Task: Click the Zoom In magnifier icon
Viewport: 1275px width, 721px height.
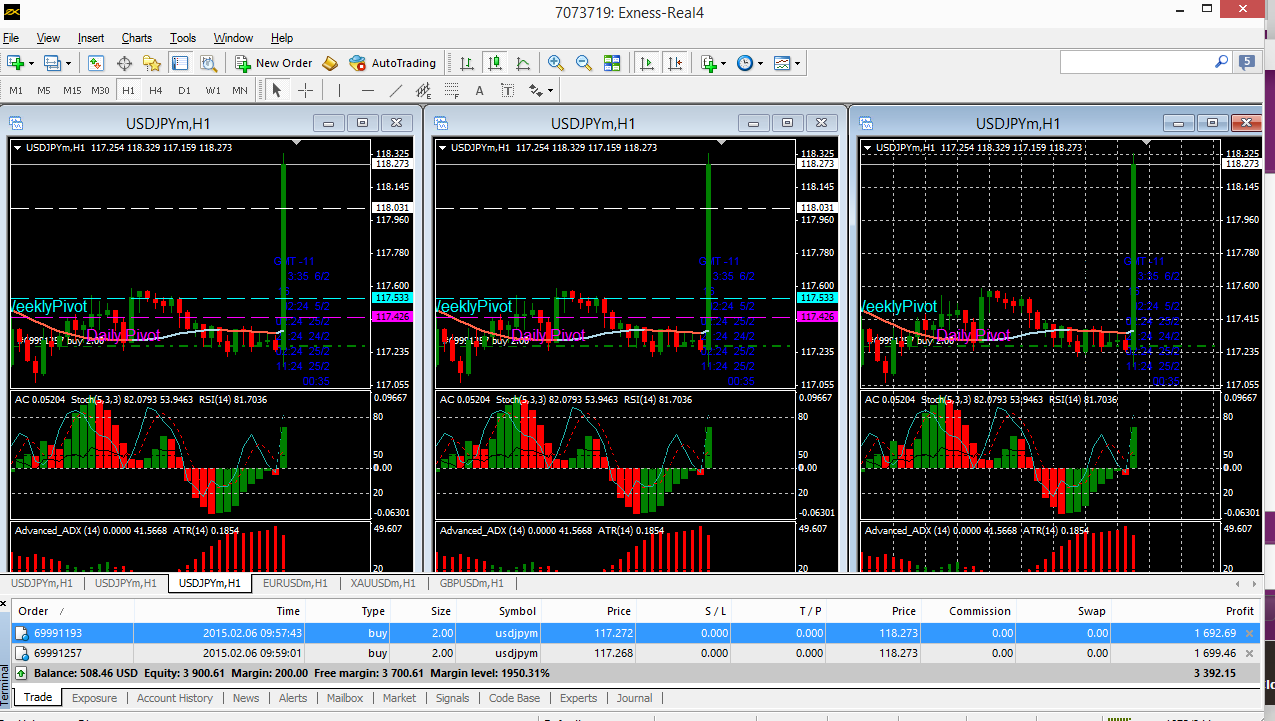Action: (556, 63)
